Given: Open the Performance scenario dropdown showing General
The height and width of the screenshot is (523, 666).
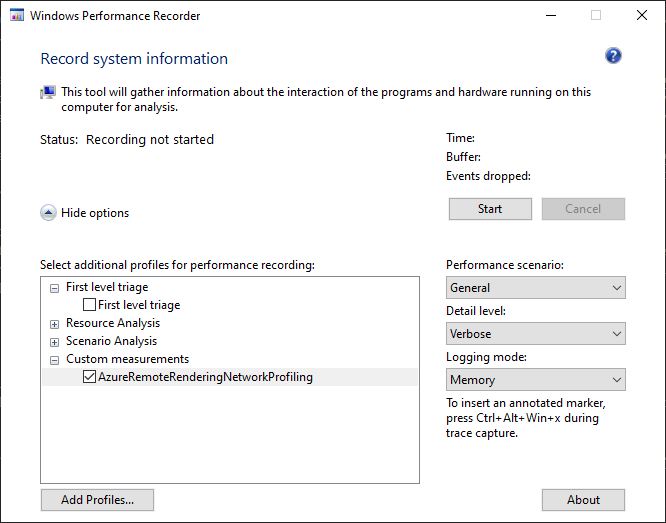Looking at the screenshot, I should (536, 288).
